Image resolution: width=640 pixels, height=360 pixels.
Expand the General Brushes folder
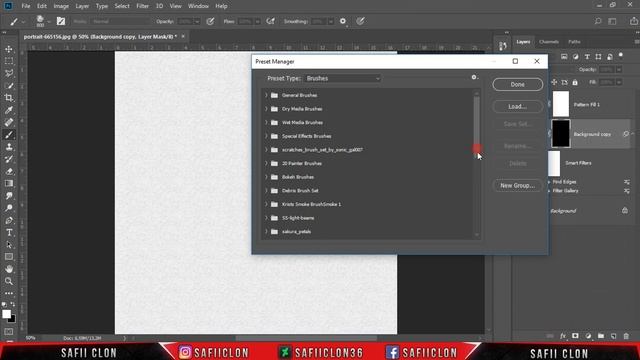pyautogui.click(x=266, y=95)
